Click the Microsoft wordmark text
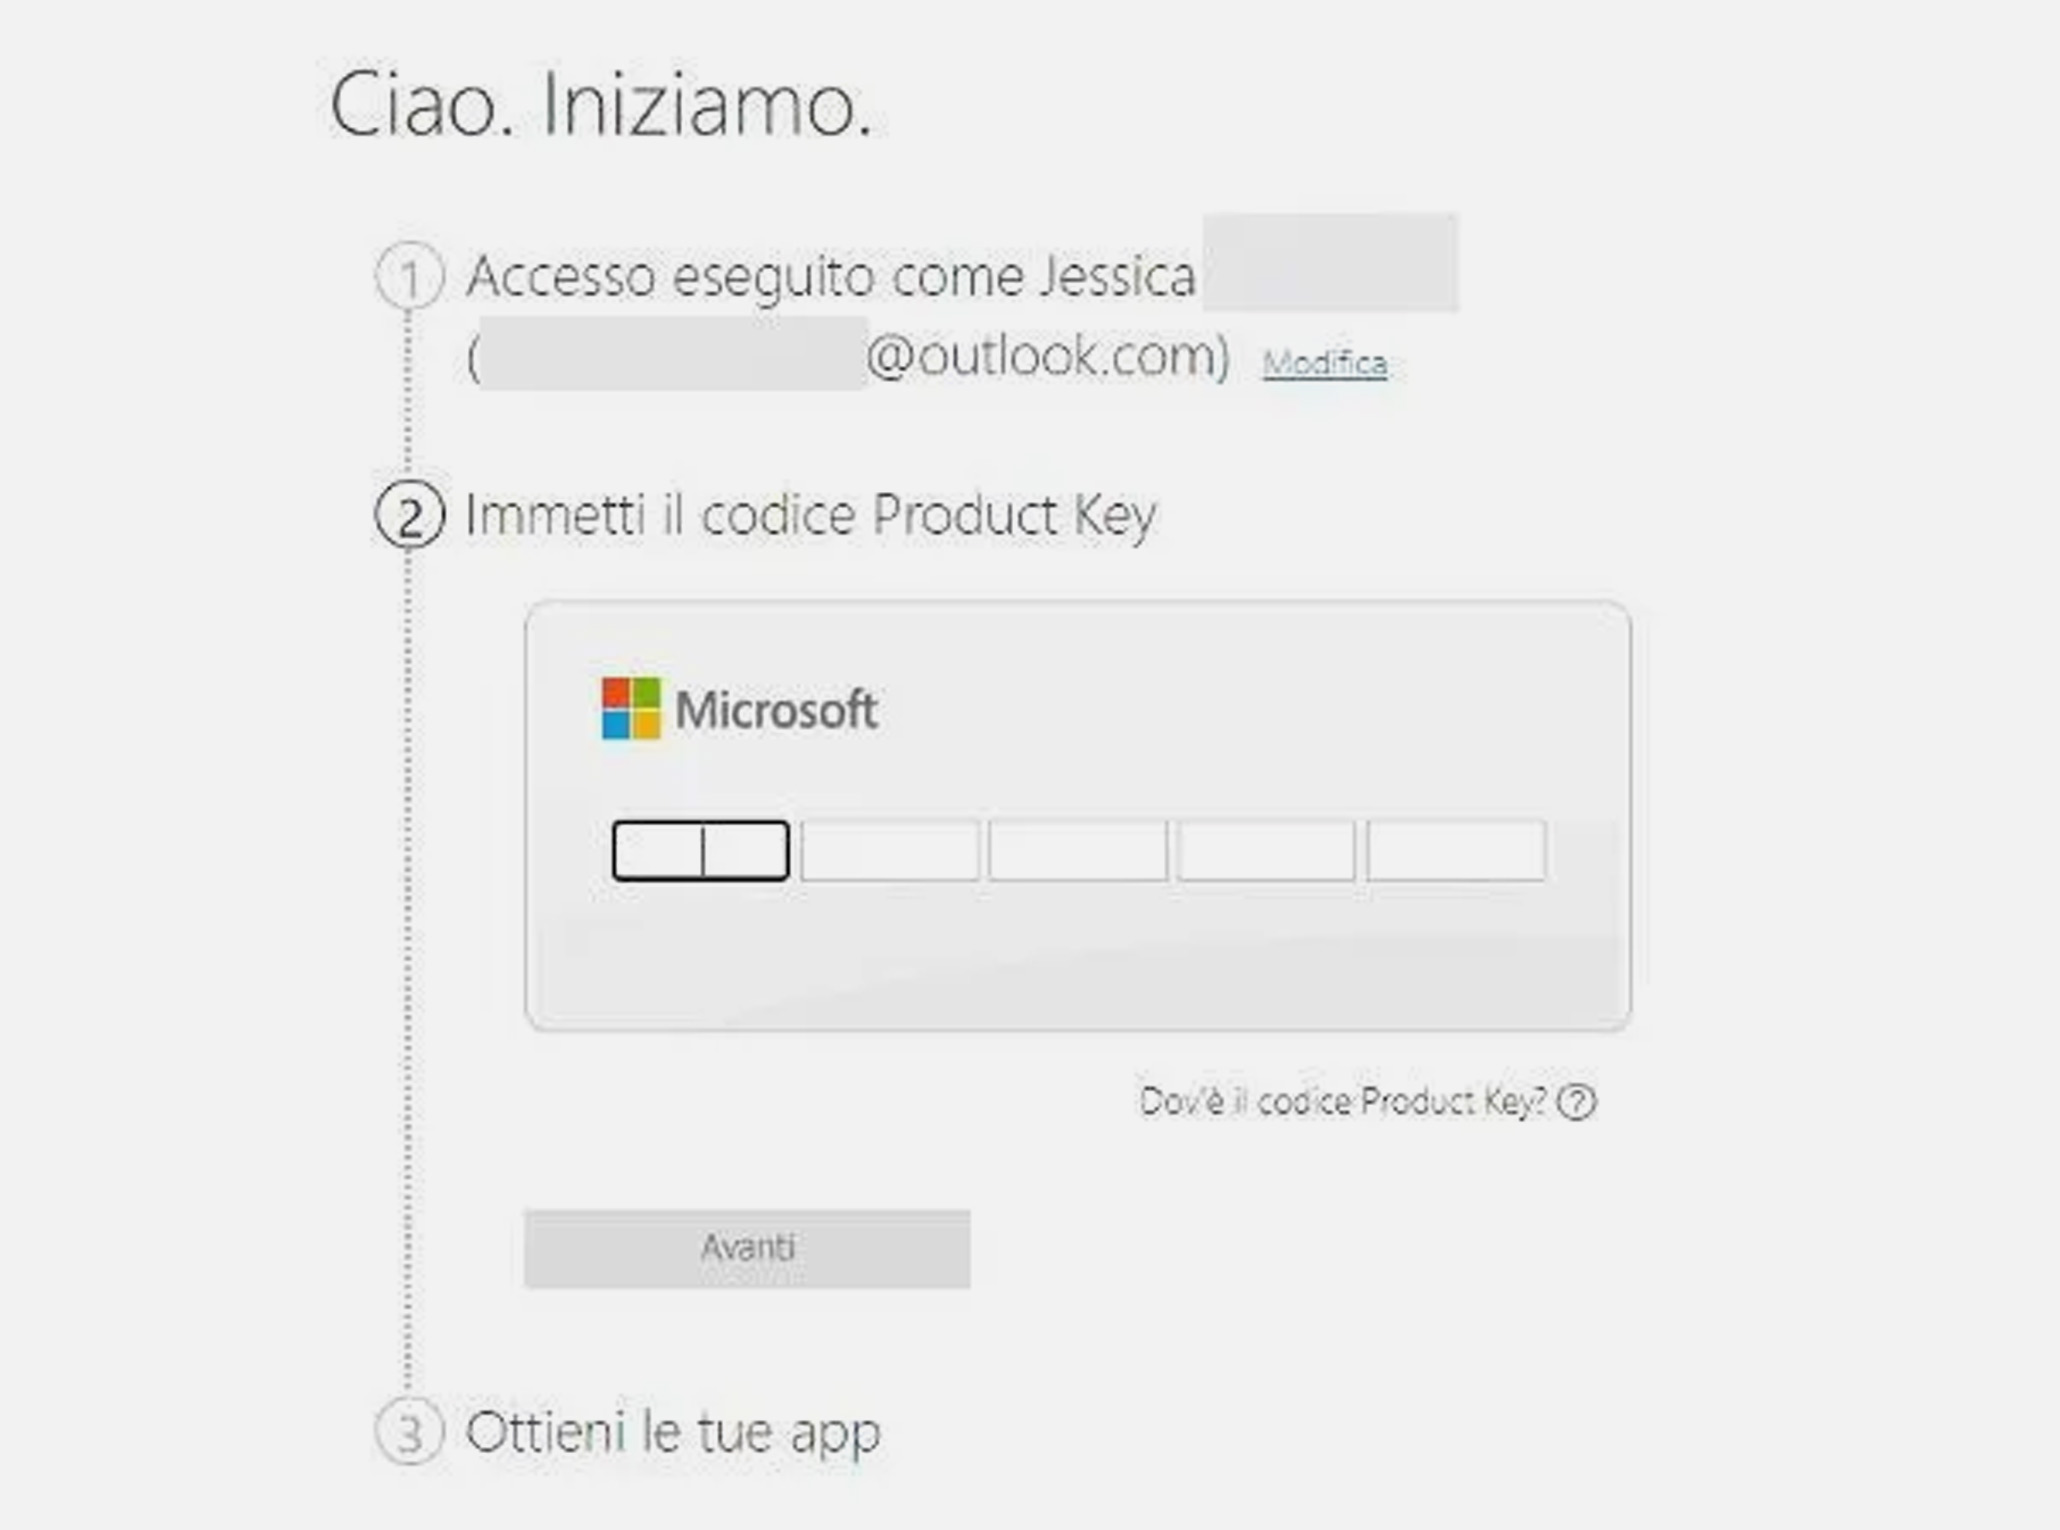 [776, 709]
